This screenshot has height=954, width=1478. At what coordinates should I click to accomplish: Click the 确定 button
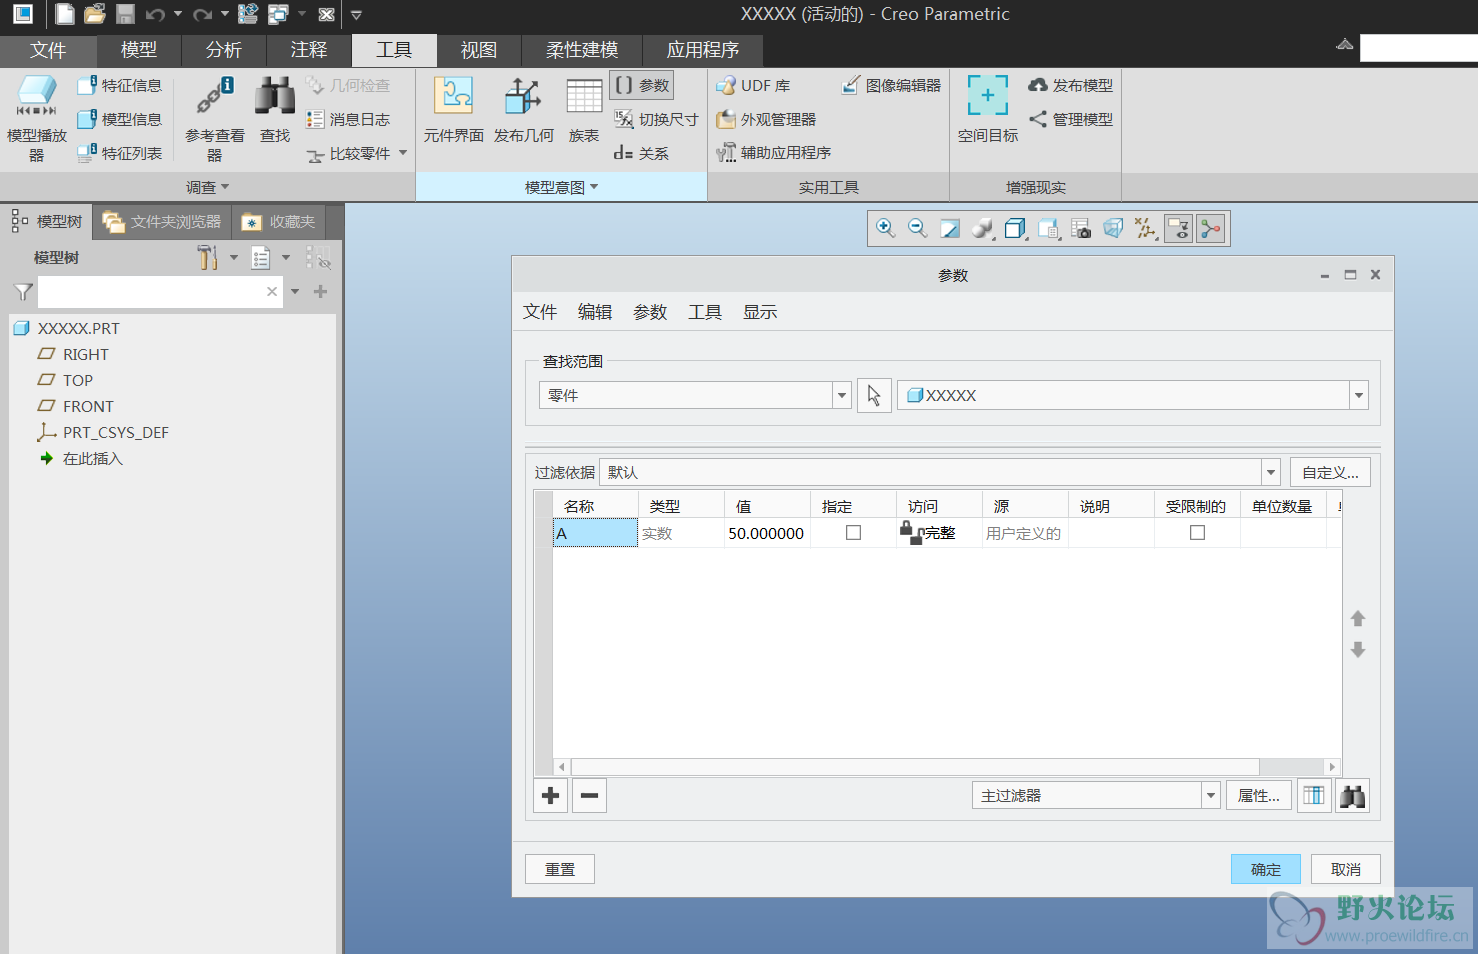(1266, 869)
